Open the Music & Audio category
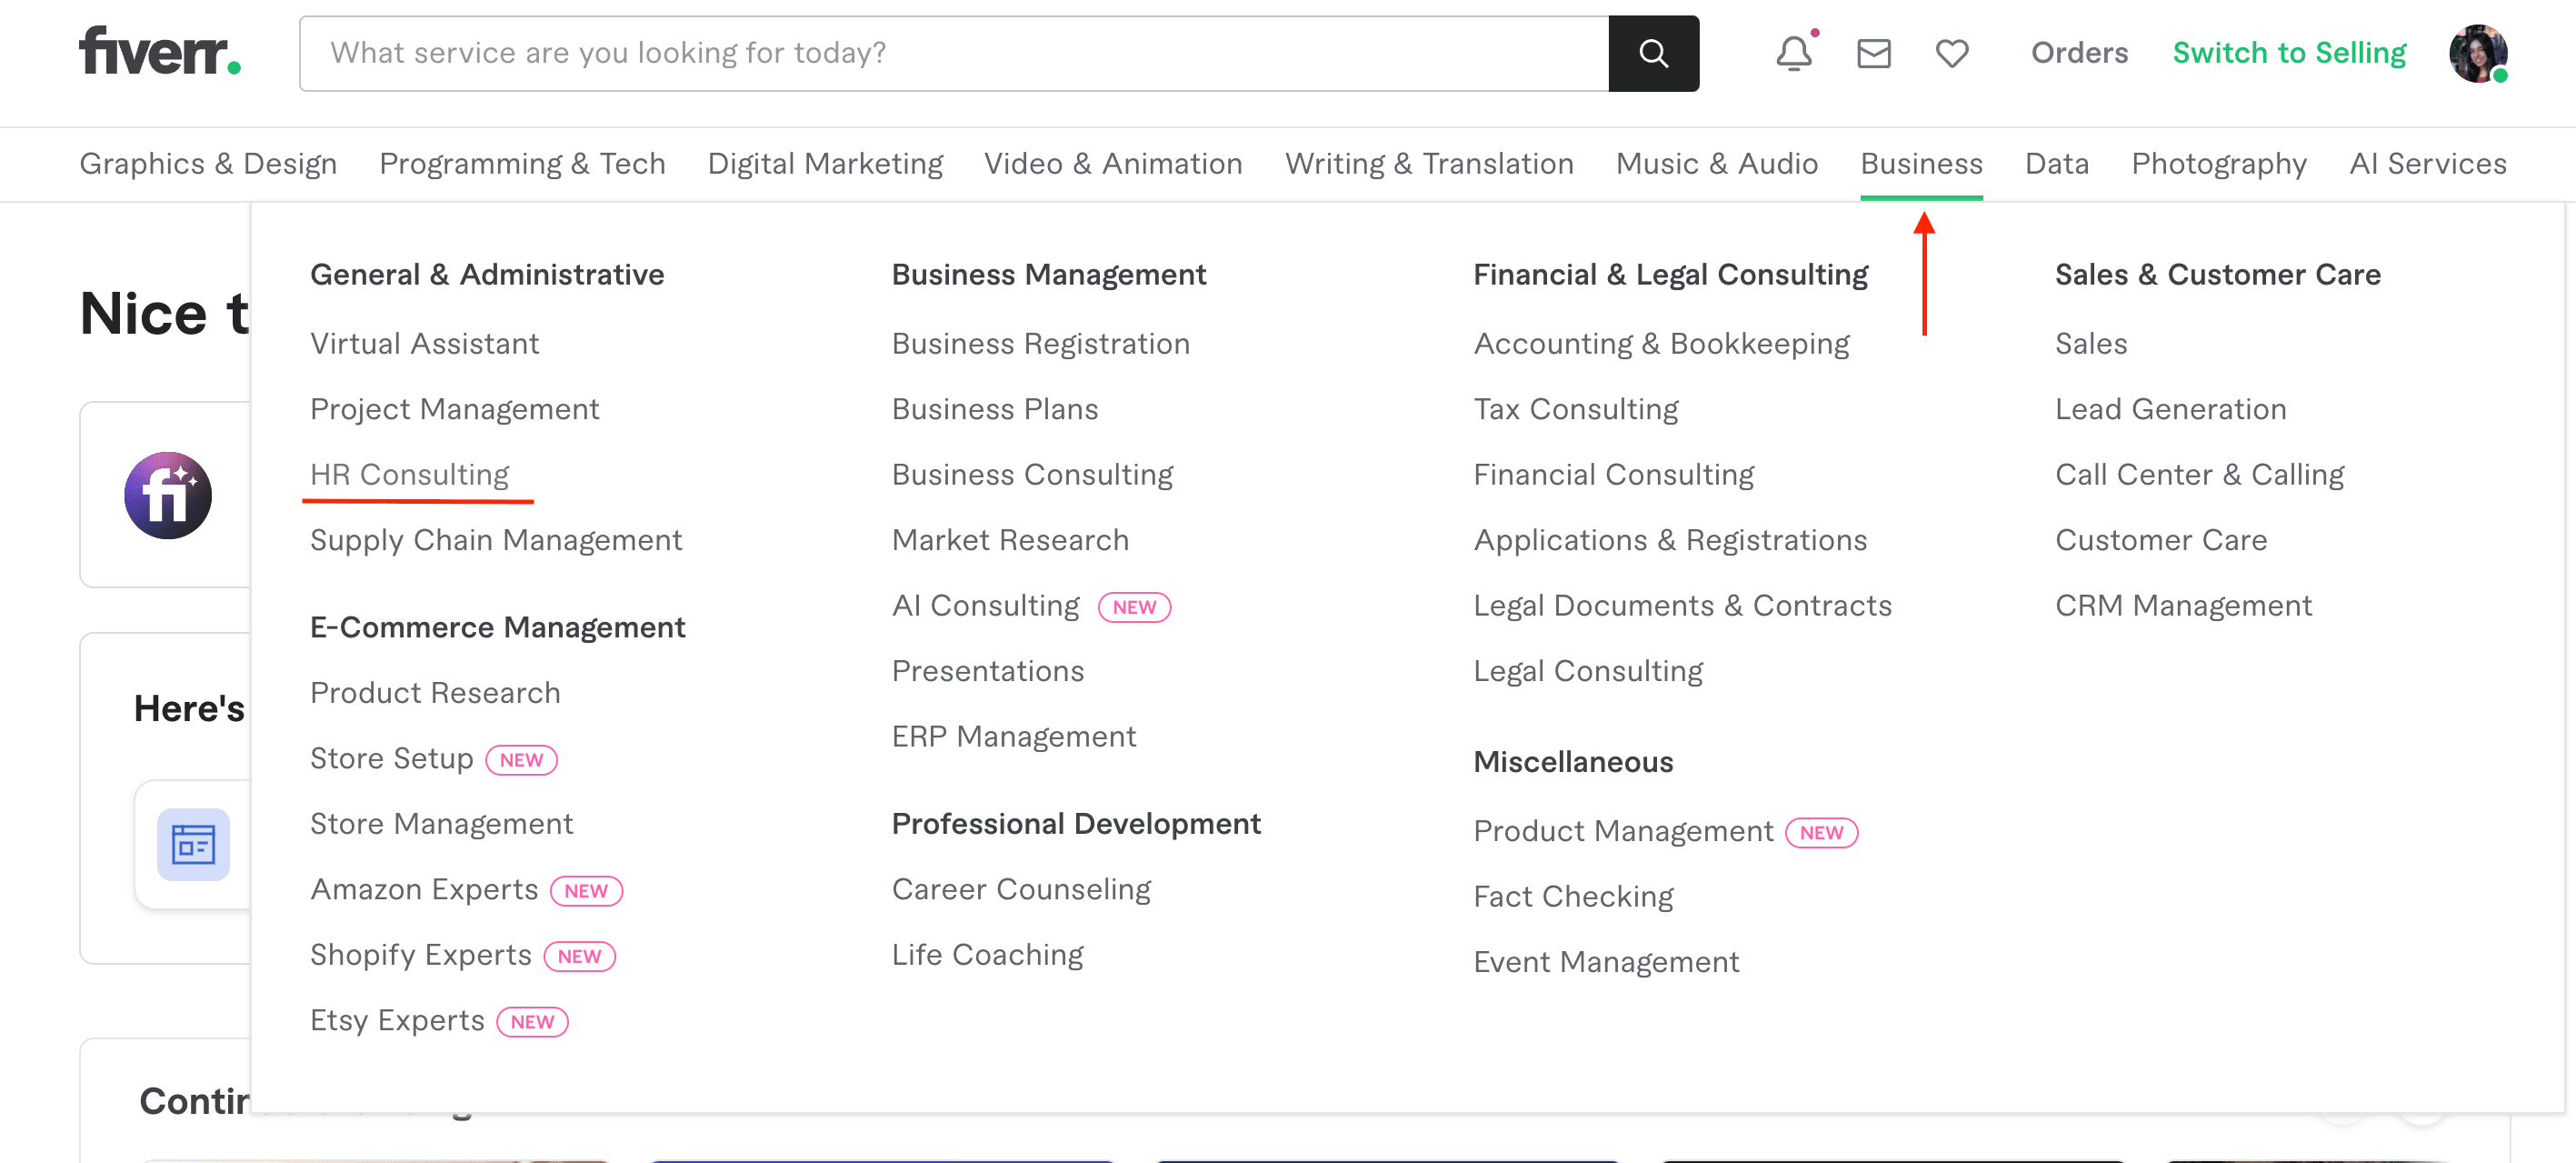This screenshot has width=2576, height=1163. tap(1716, 163)
